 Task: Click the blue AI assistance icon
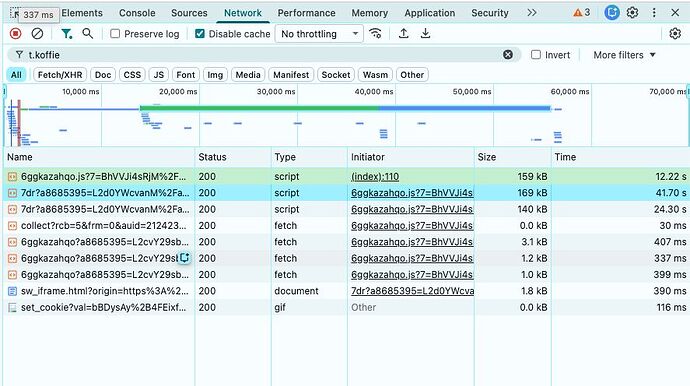pyautogui.click(x=612, y=13)
